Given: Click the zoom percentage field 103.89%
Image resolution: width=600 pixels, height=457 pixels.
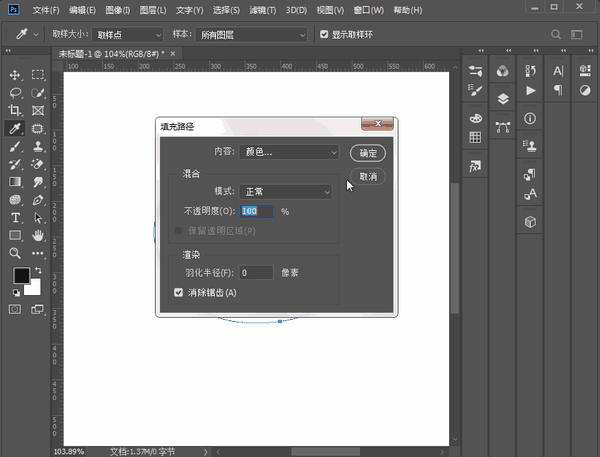Looking at the screenshot, I should tap(69, 452).
